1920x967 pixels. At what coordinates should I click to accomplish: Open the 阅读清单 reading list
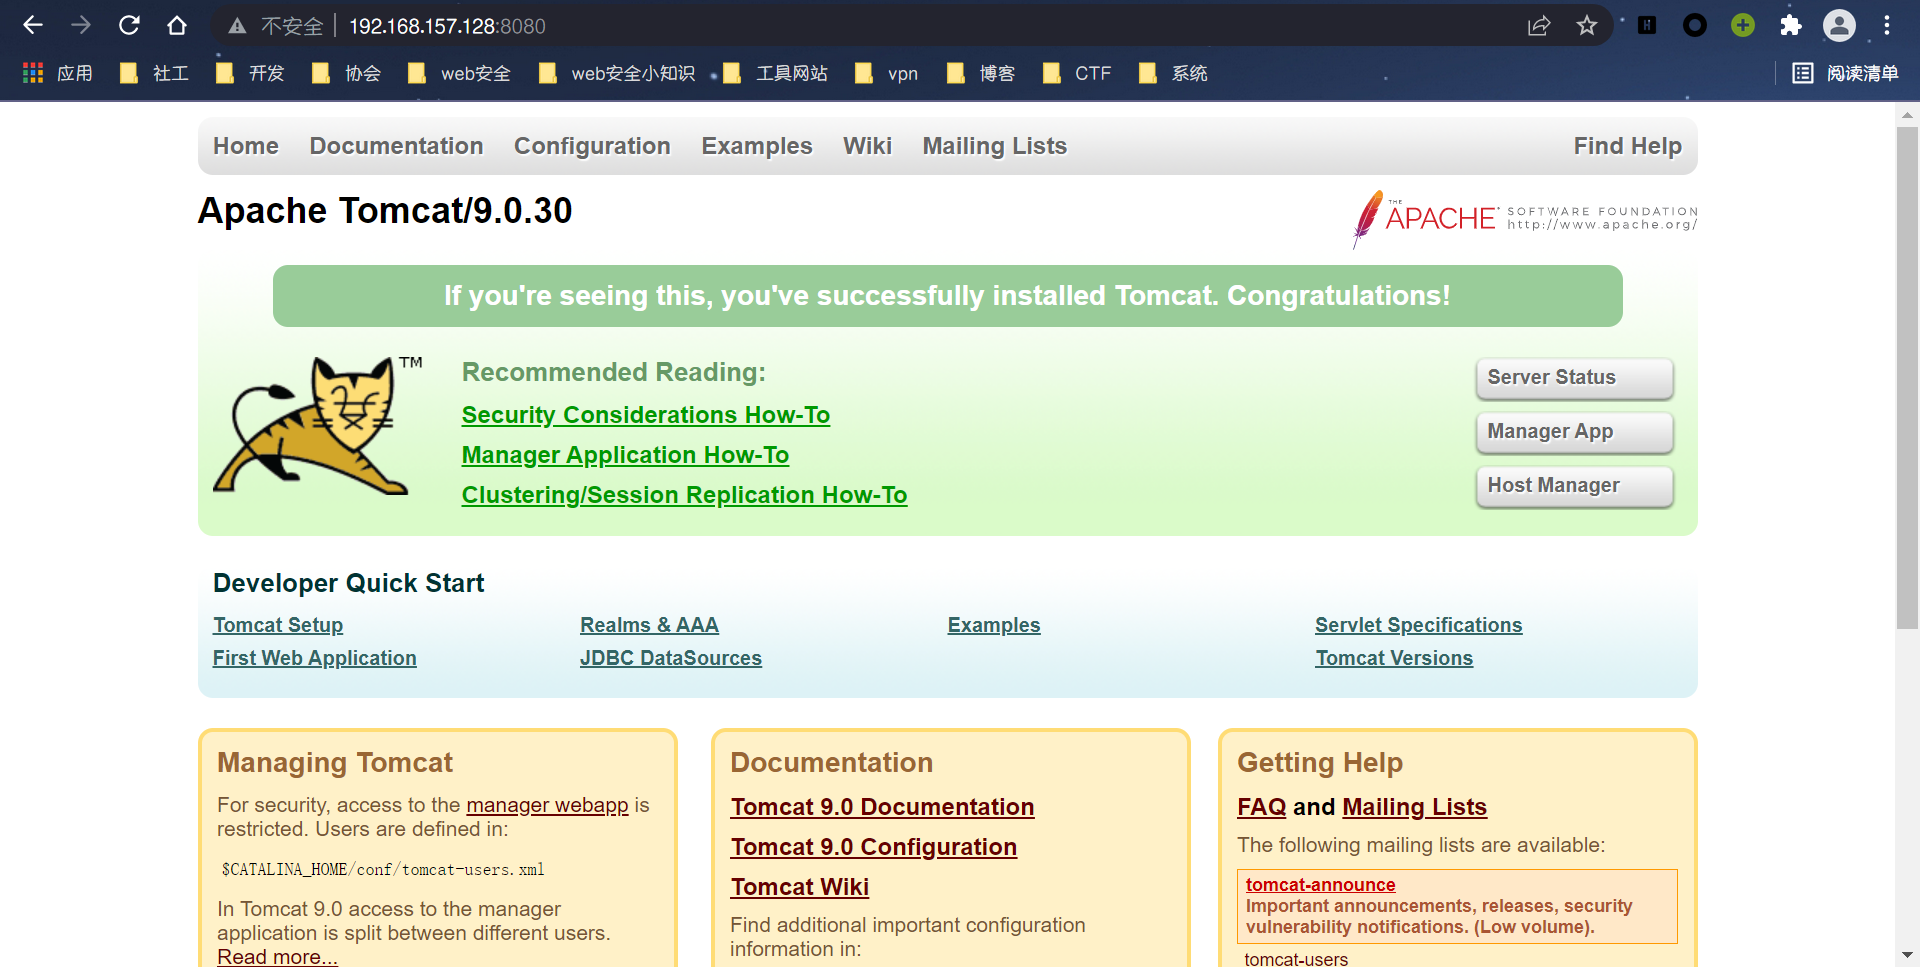tap(1845, 73)
